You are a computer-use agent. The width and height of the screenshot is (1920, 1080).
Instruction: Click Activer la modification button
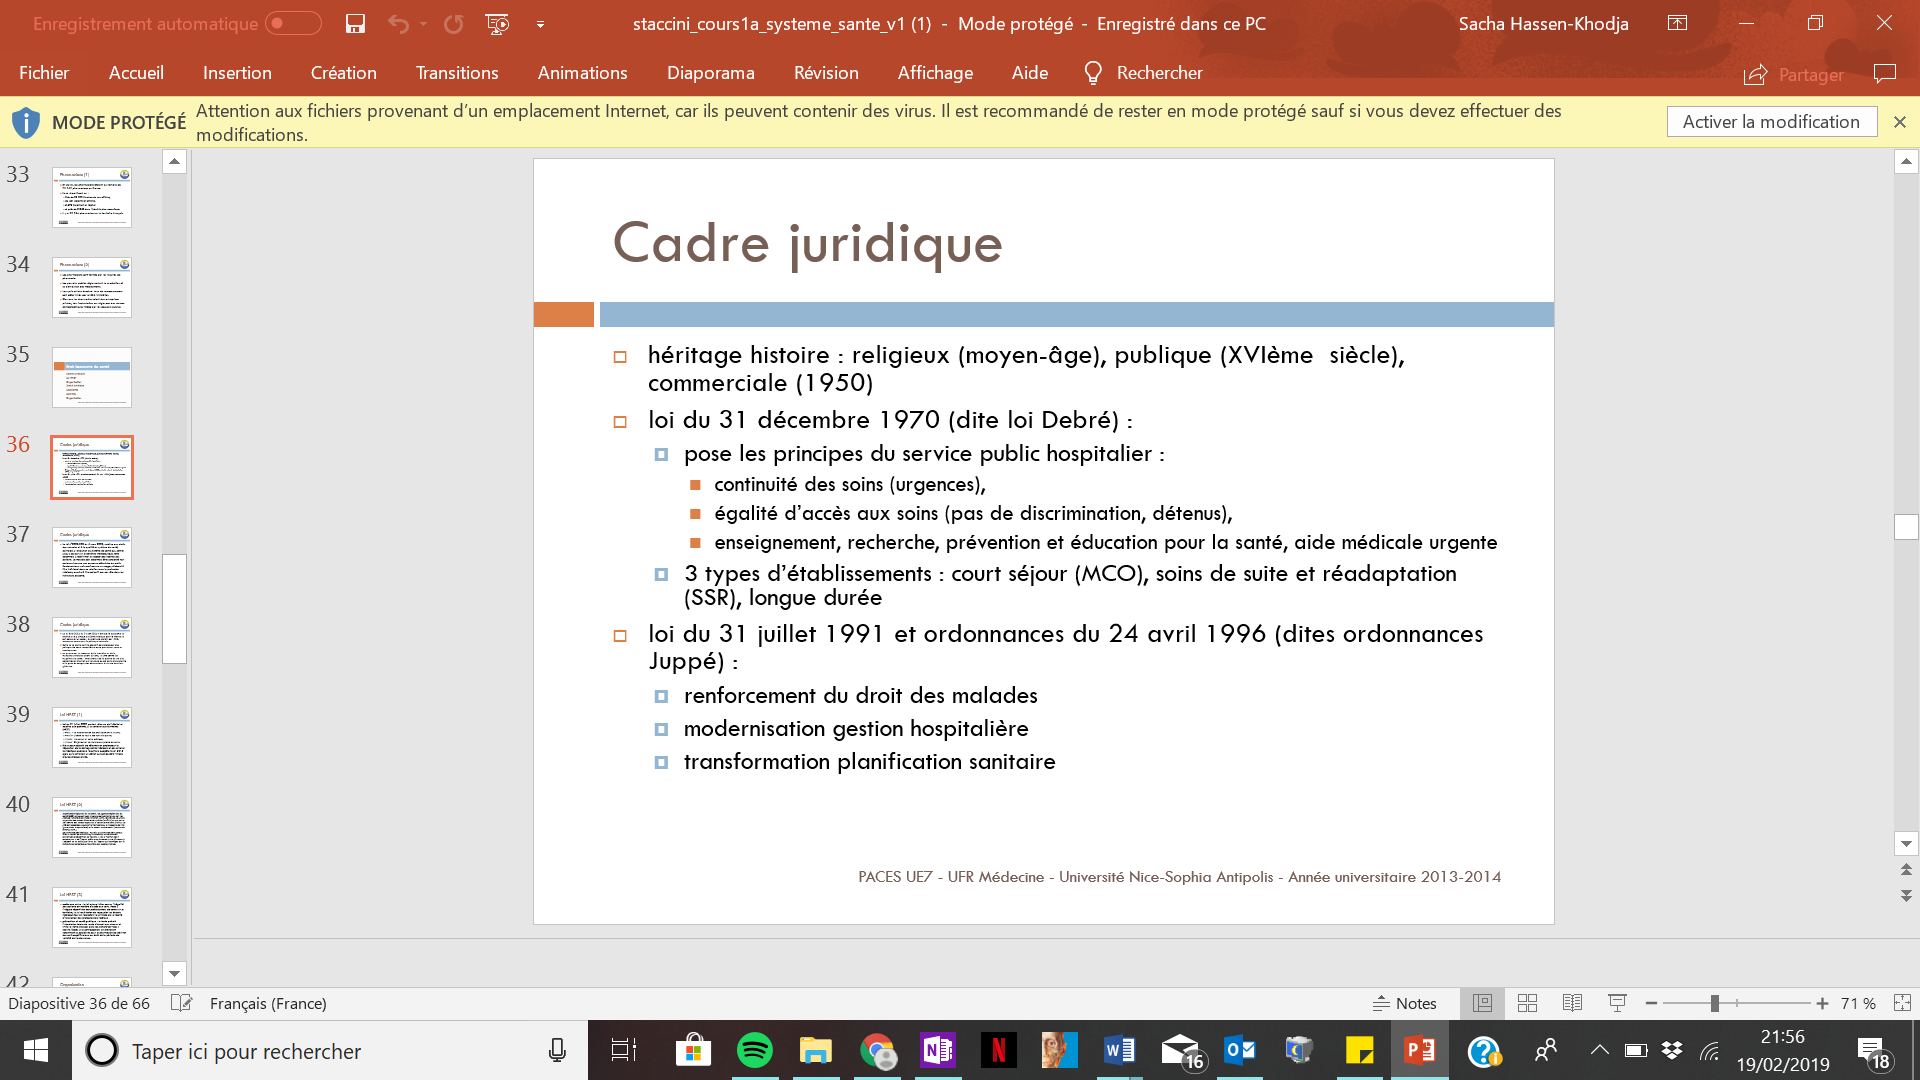coord(1770,122)
